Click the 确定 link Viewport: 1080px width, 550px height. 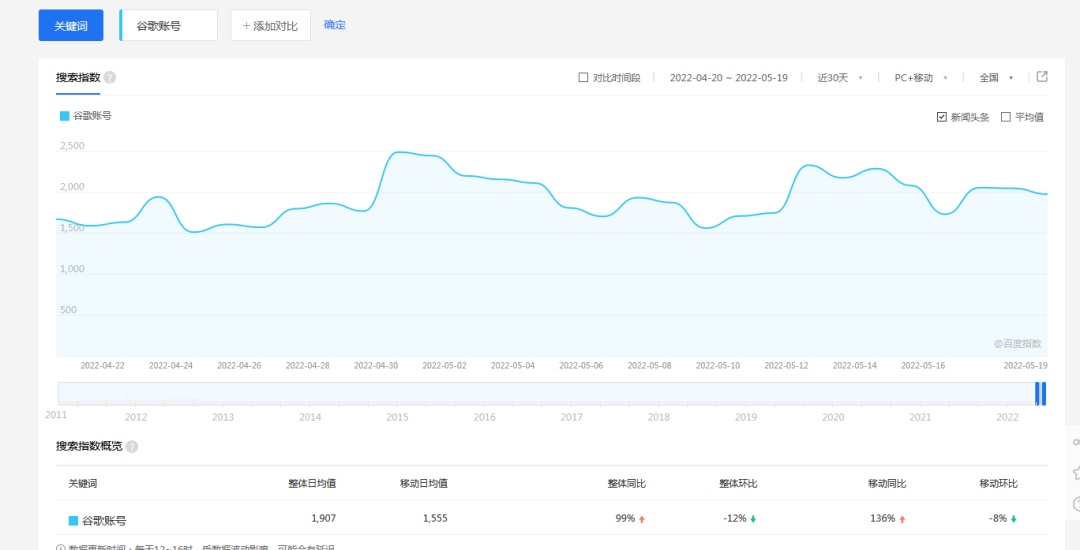[x=335, y=25]
